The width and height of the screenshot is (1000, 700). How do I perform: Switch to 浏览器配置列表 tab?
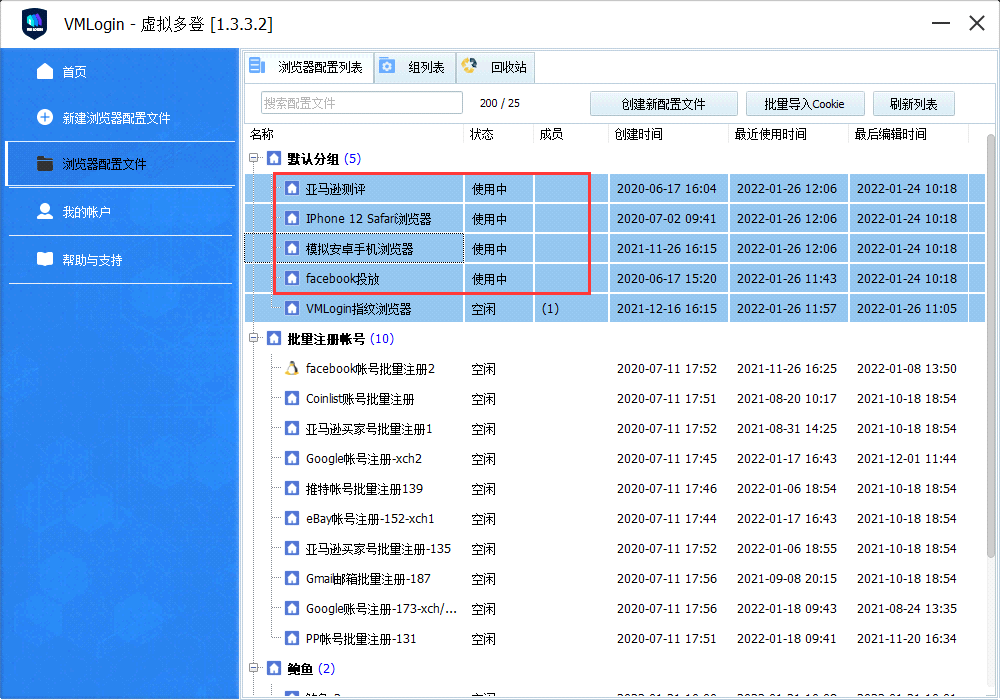tap(309, 67)
